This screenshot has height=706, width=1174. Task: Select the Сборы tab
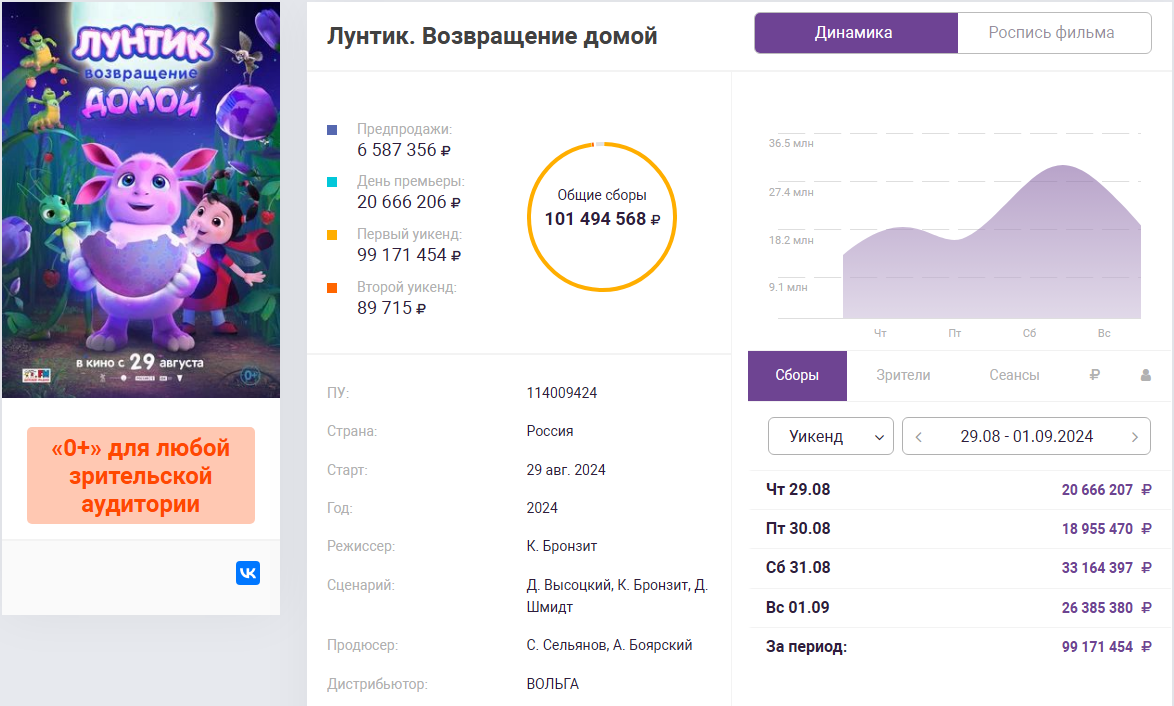797,375
